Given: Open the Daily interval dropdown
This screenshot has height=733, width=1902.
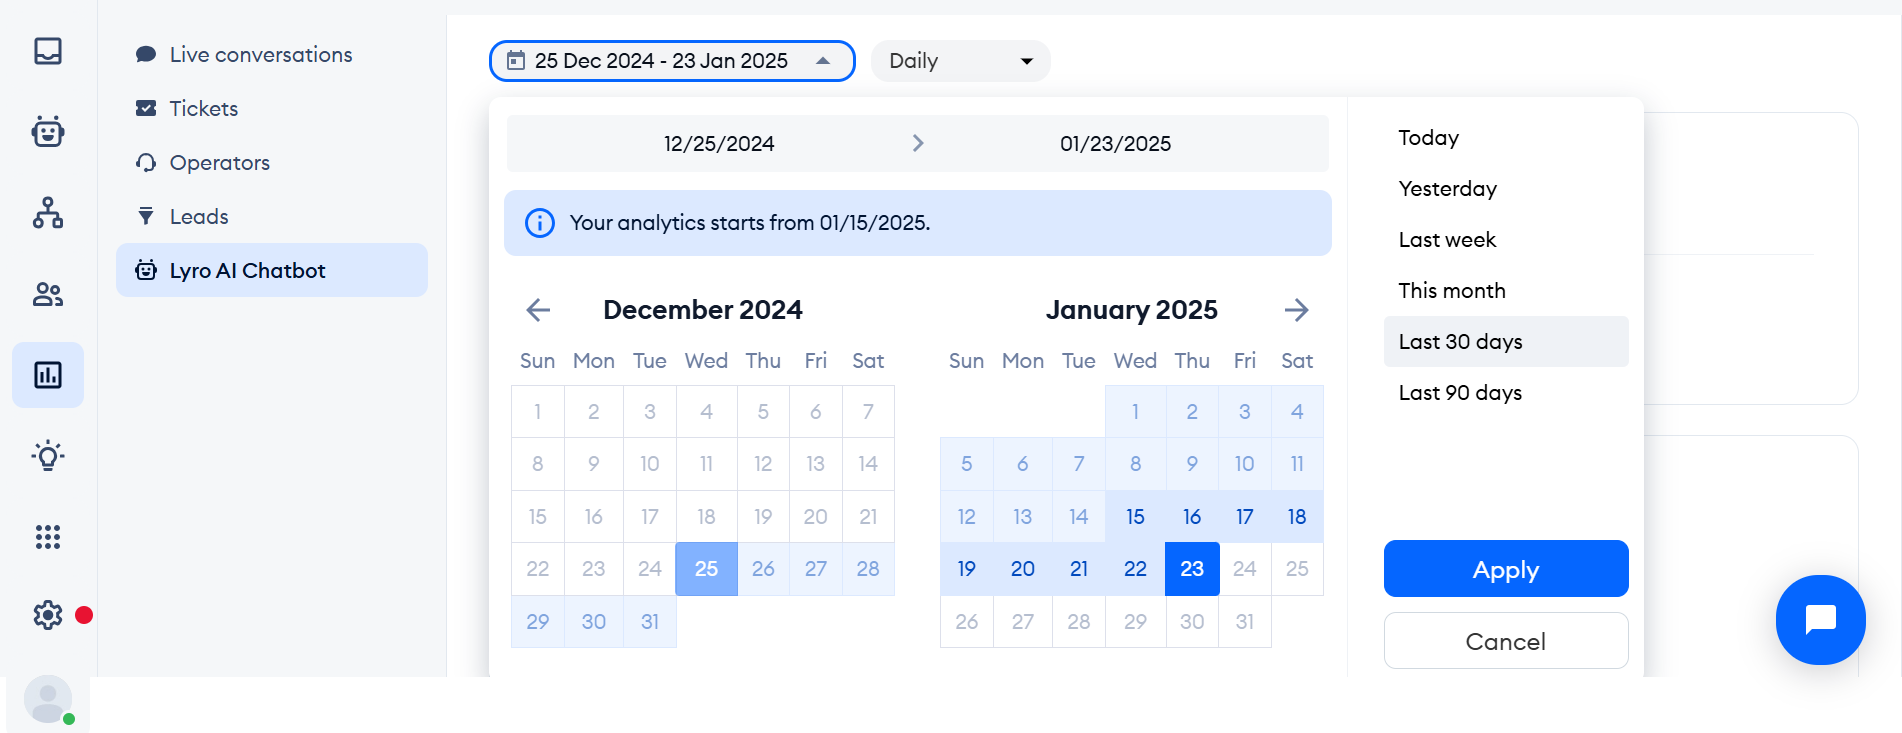Looking at the screenshot, I should tap(960, 61).
